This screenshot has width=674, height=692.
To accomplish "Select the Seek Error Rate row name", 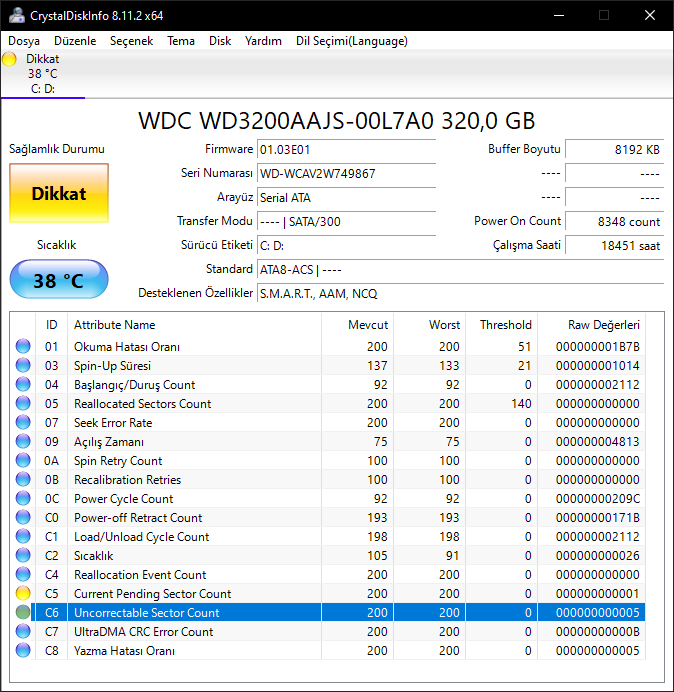I will tap(113, 423).
